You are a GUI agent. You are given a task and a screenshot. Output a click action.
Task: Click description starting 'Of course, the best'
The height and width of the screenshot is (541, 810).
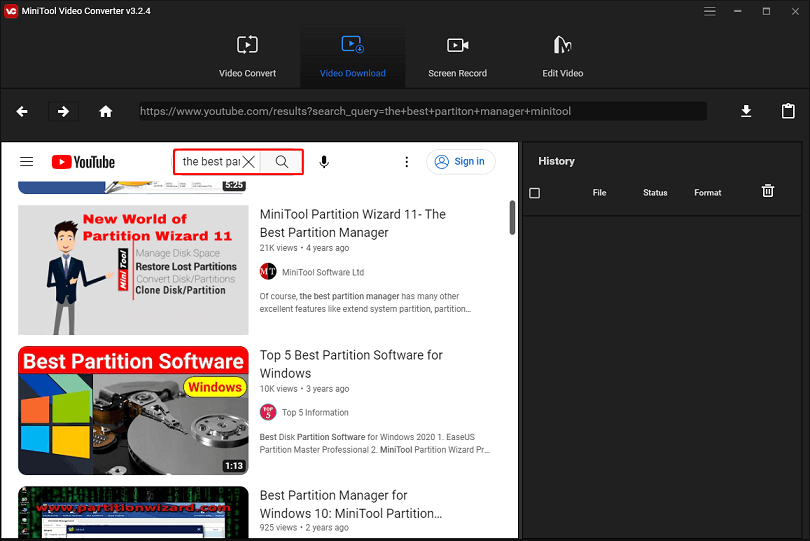365,302
